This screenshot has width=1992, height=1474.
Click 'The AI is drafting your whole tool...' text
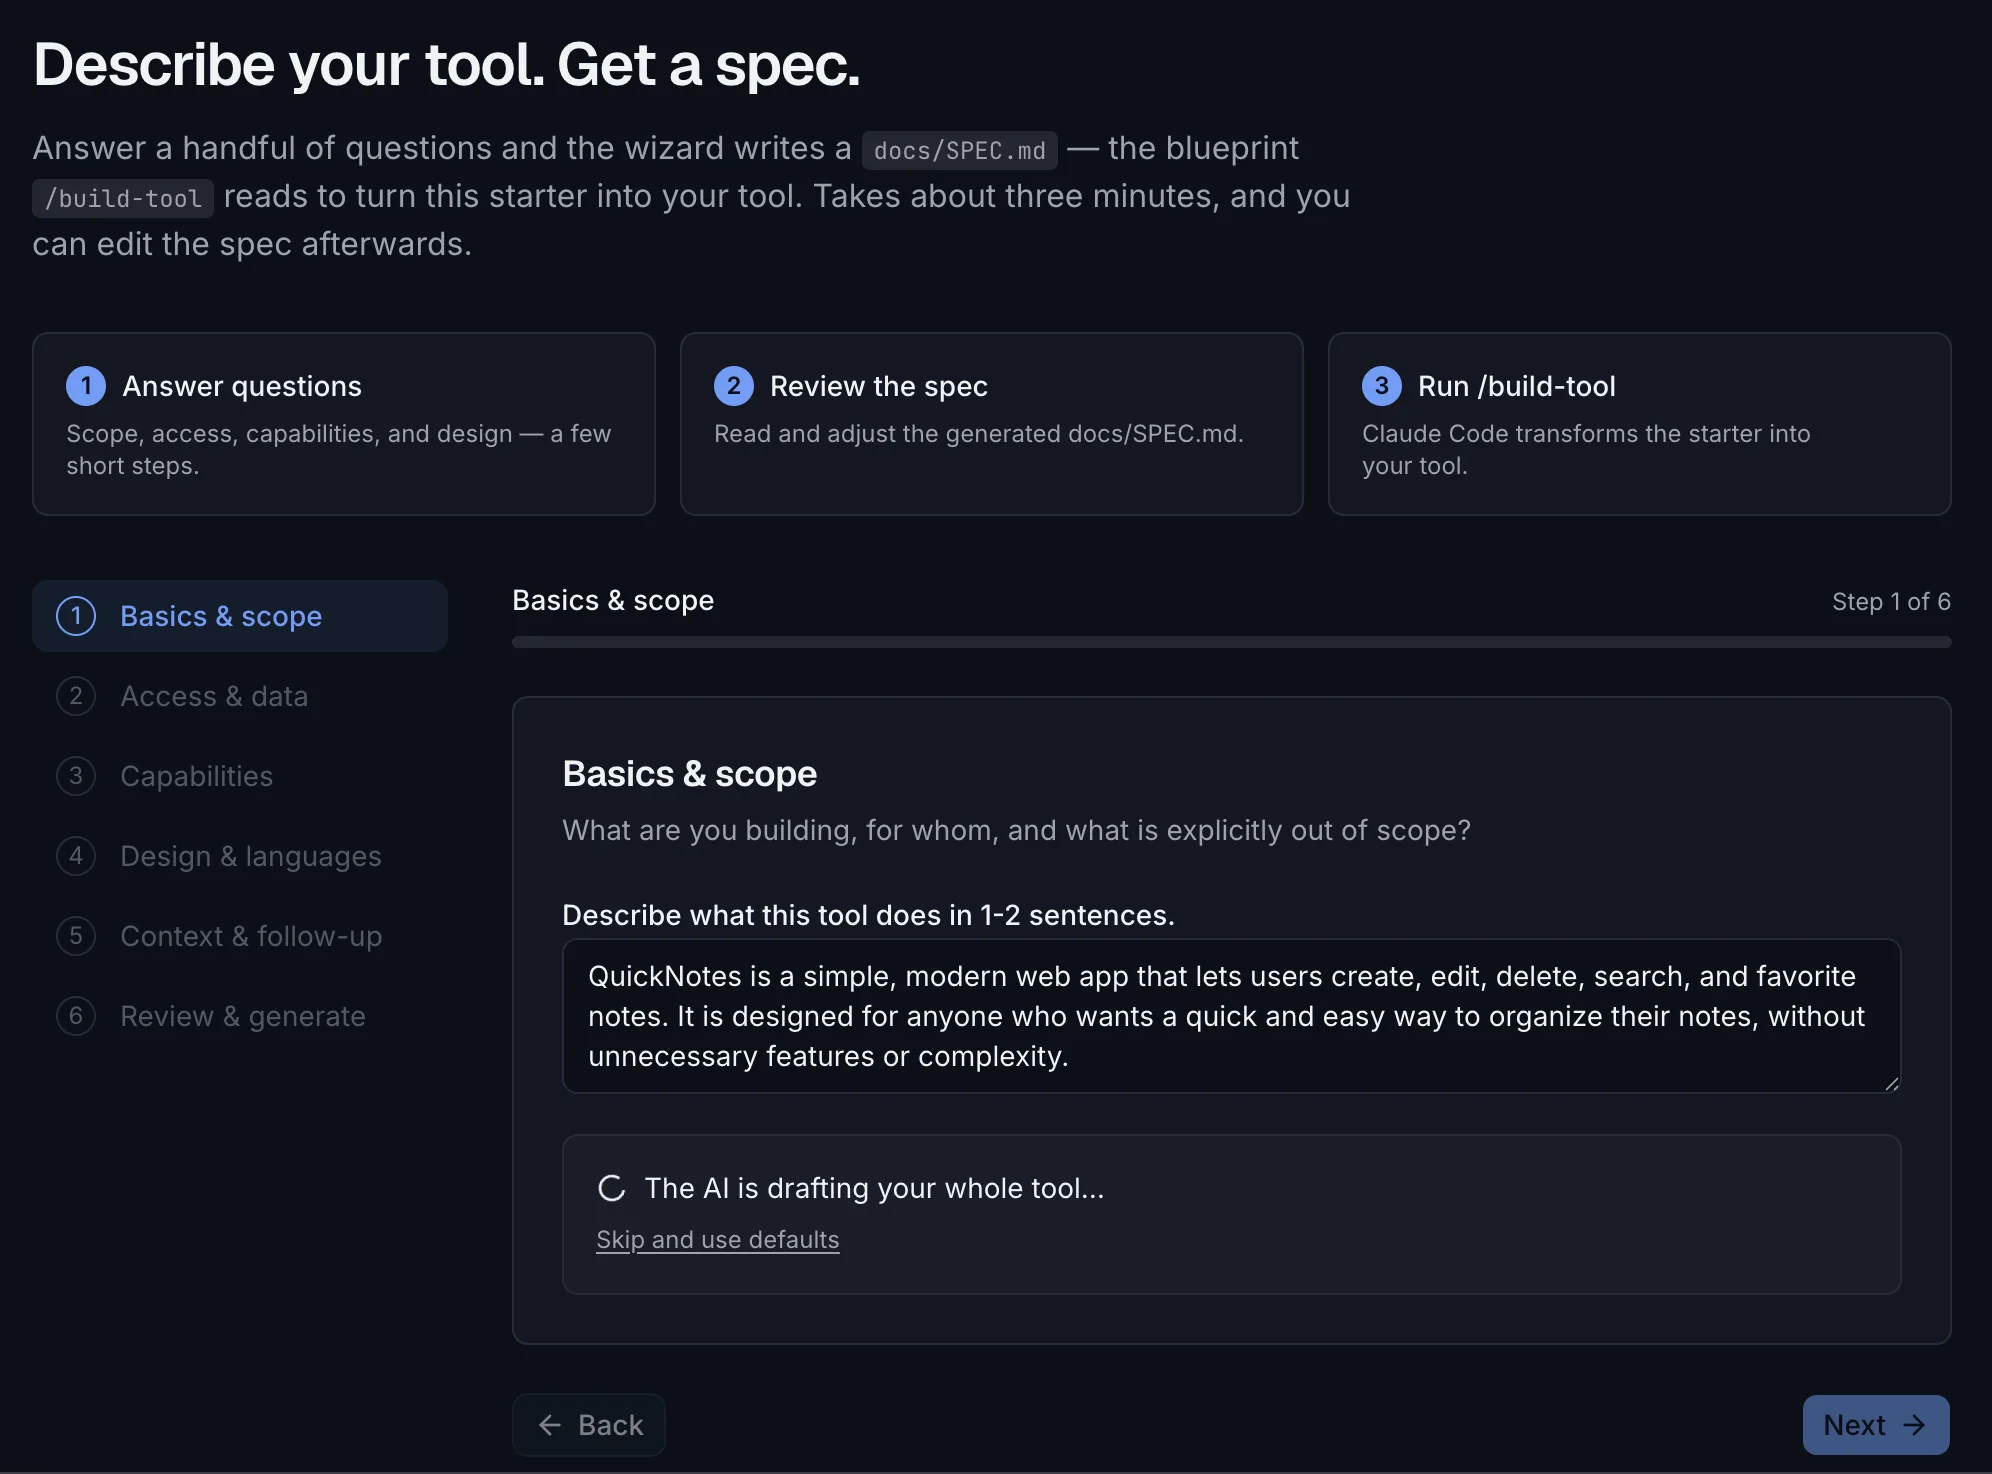point(874,1188)
